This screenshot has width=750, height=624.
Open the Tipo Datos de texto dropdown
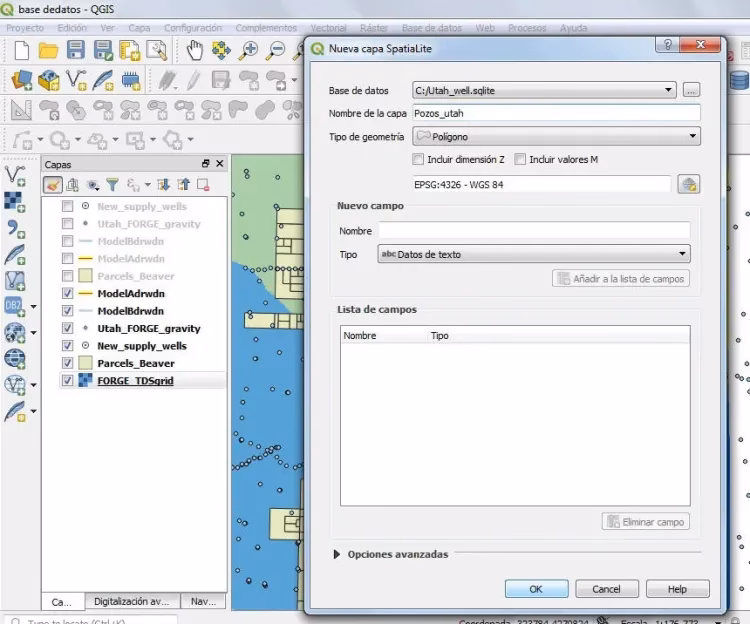coord(534,254)
